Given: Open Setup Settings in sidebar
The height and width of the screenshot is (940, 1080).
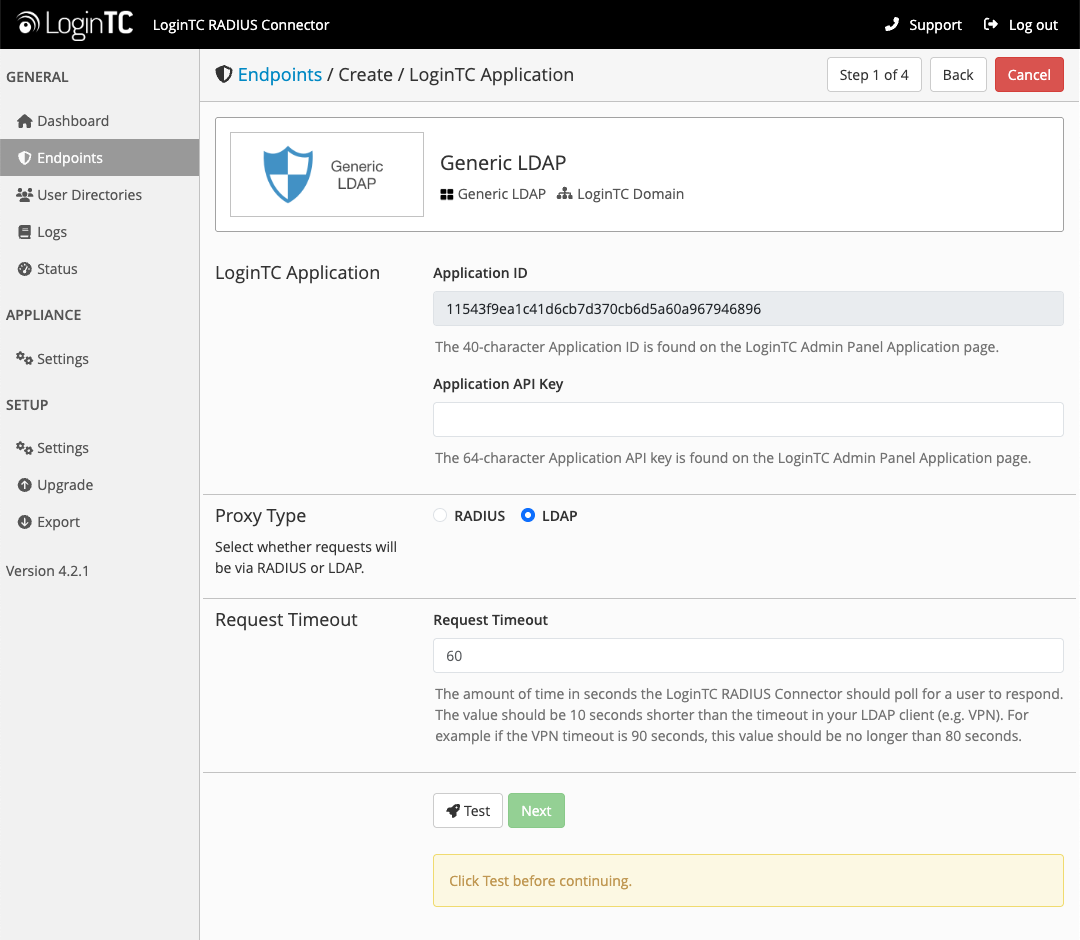Looking at the screenshot, I should [x=62, y=448].
